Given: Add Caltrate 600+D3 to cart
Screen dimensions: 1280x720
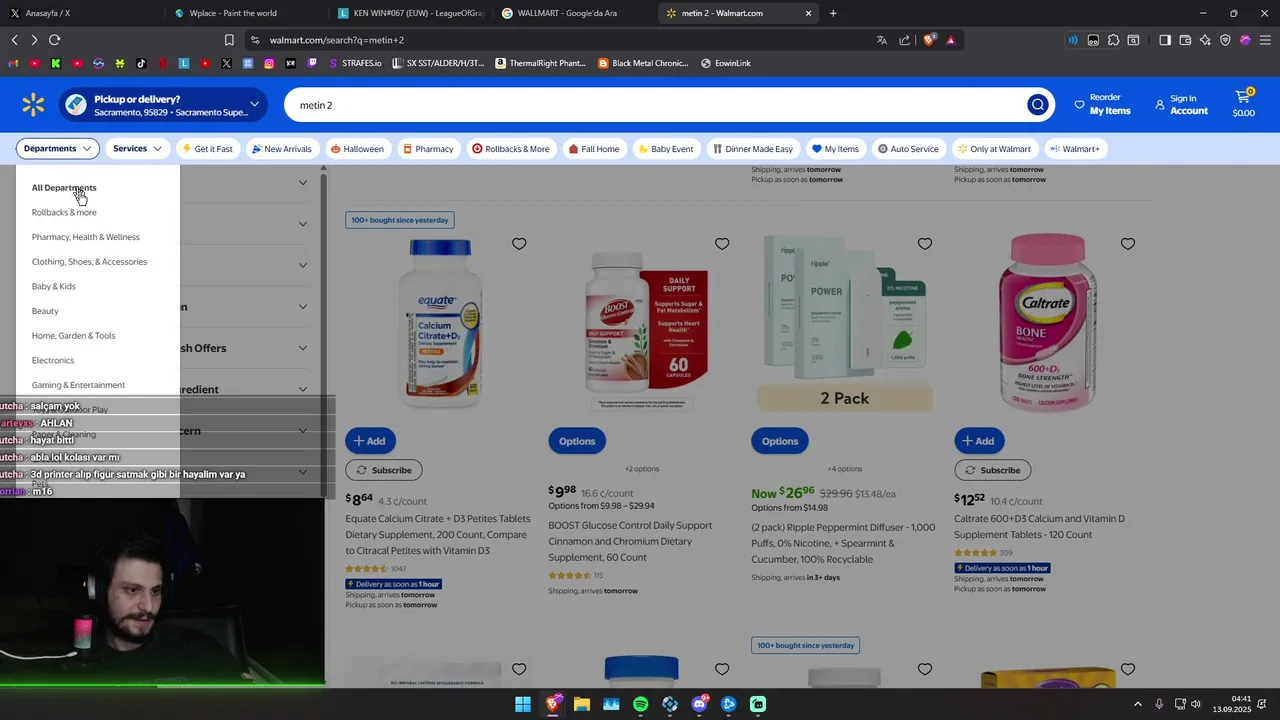Looking at the screenshot, I should tap(979, 441).
